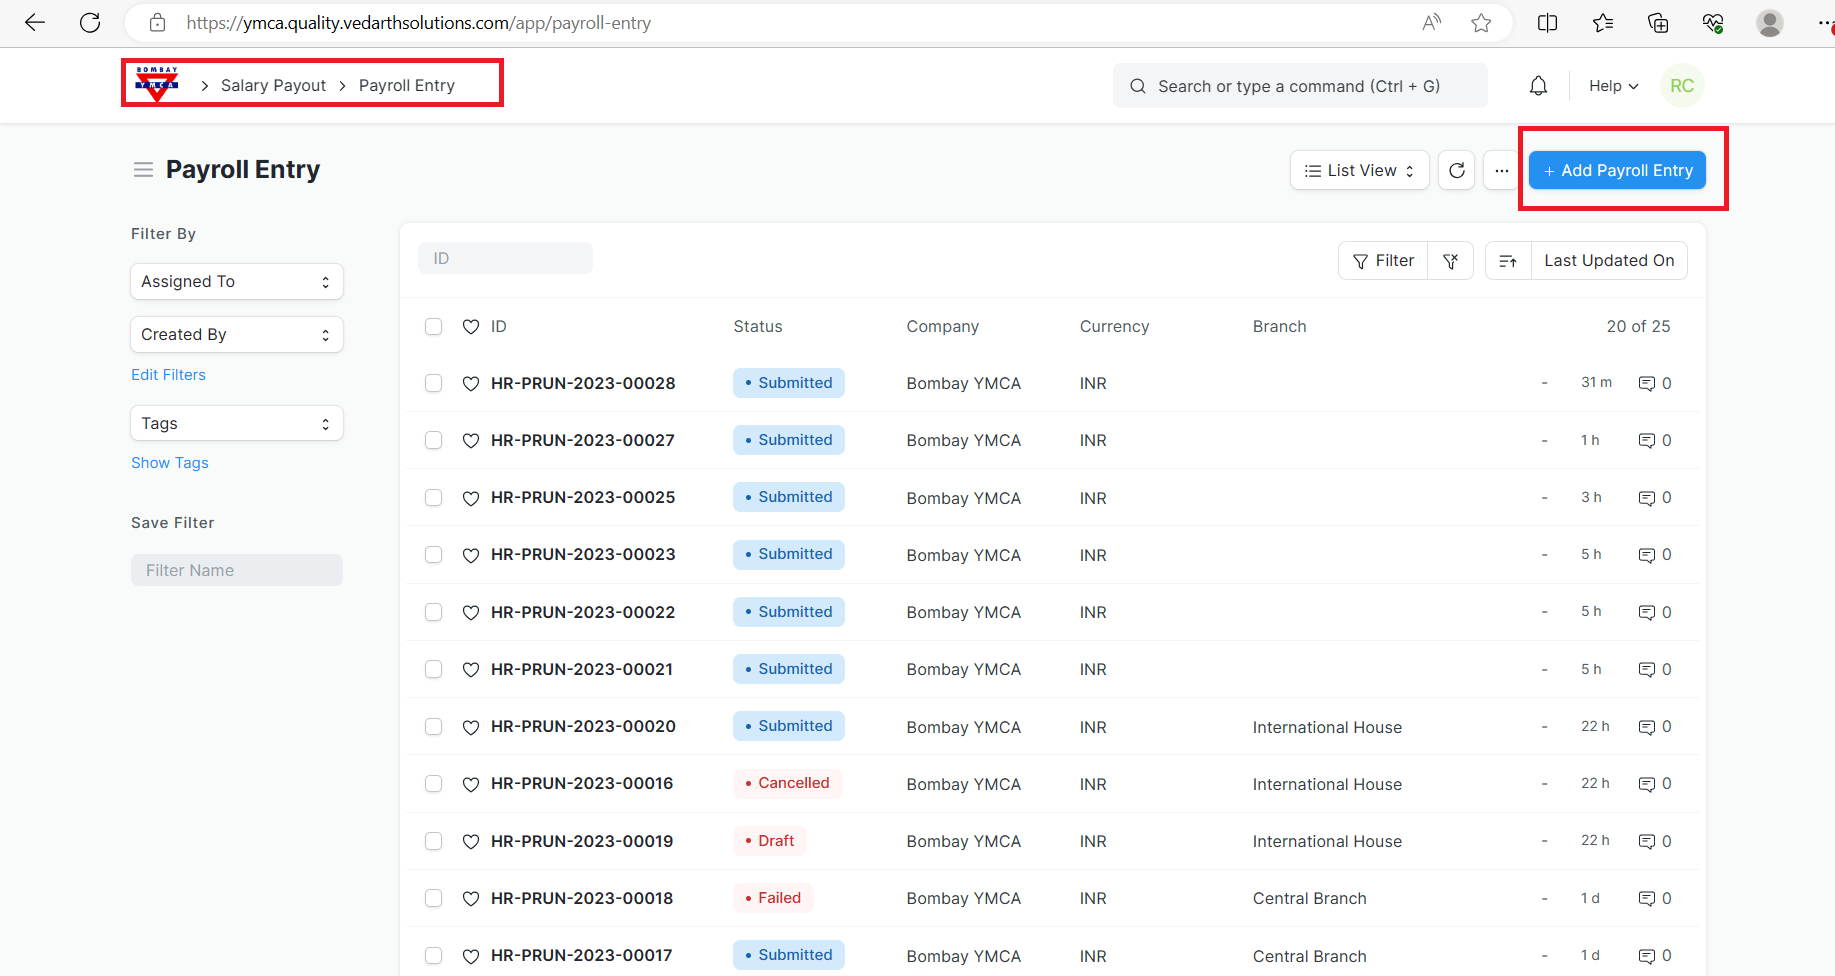Screen dimensions: 1835x976
Task: Like entry HR-PRUN-2023-00028 with heart icon
Action: pos(471,384)
